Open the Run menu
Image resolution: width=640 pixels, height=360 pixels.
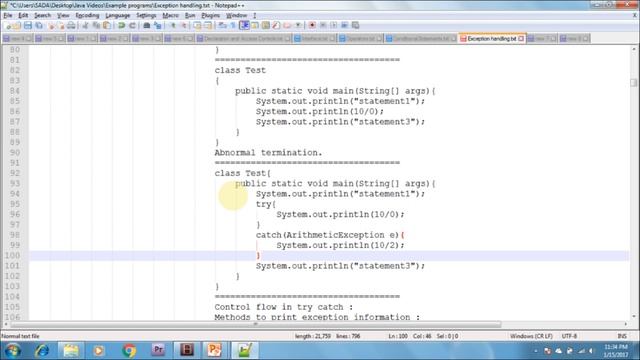coord(190,16)
